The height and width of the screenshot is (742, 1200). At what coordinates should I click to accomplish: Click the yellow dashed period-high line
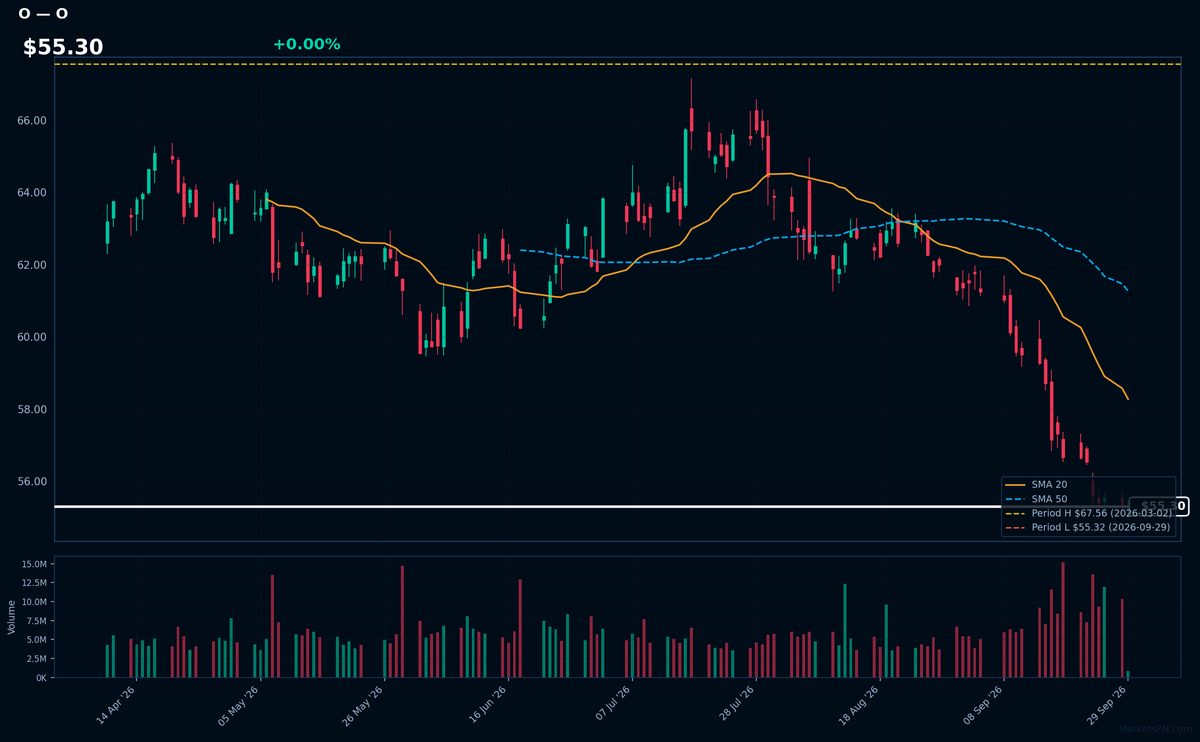[617, 64]
